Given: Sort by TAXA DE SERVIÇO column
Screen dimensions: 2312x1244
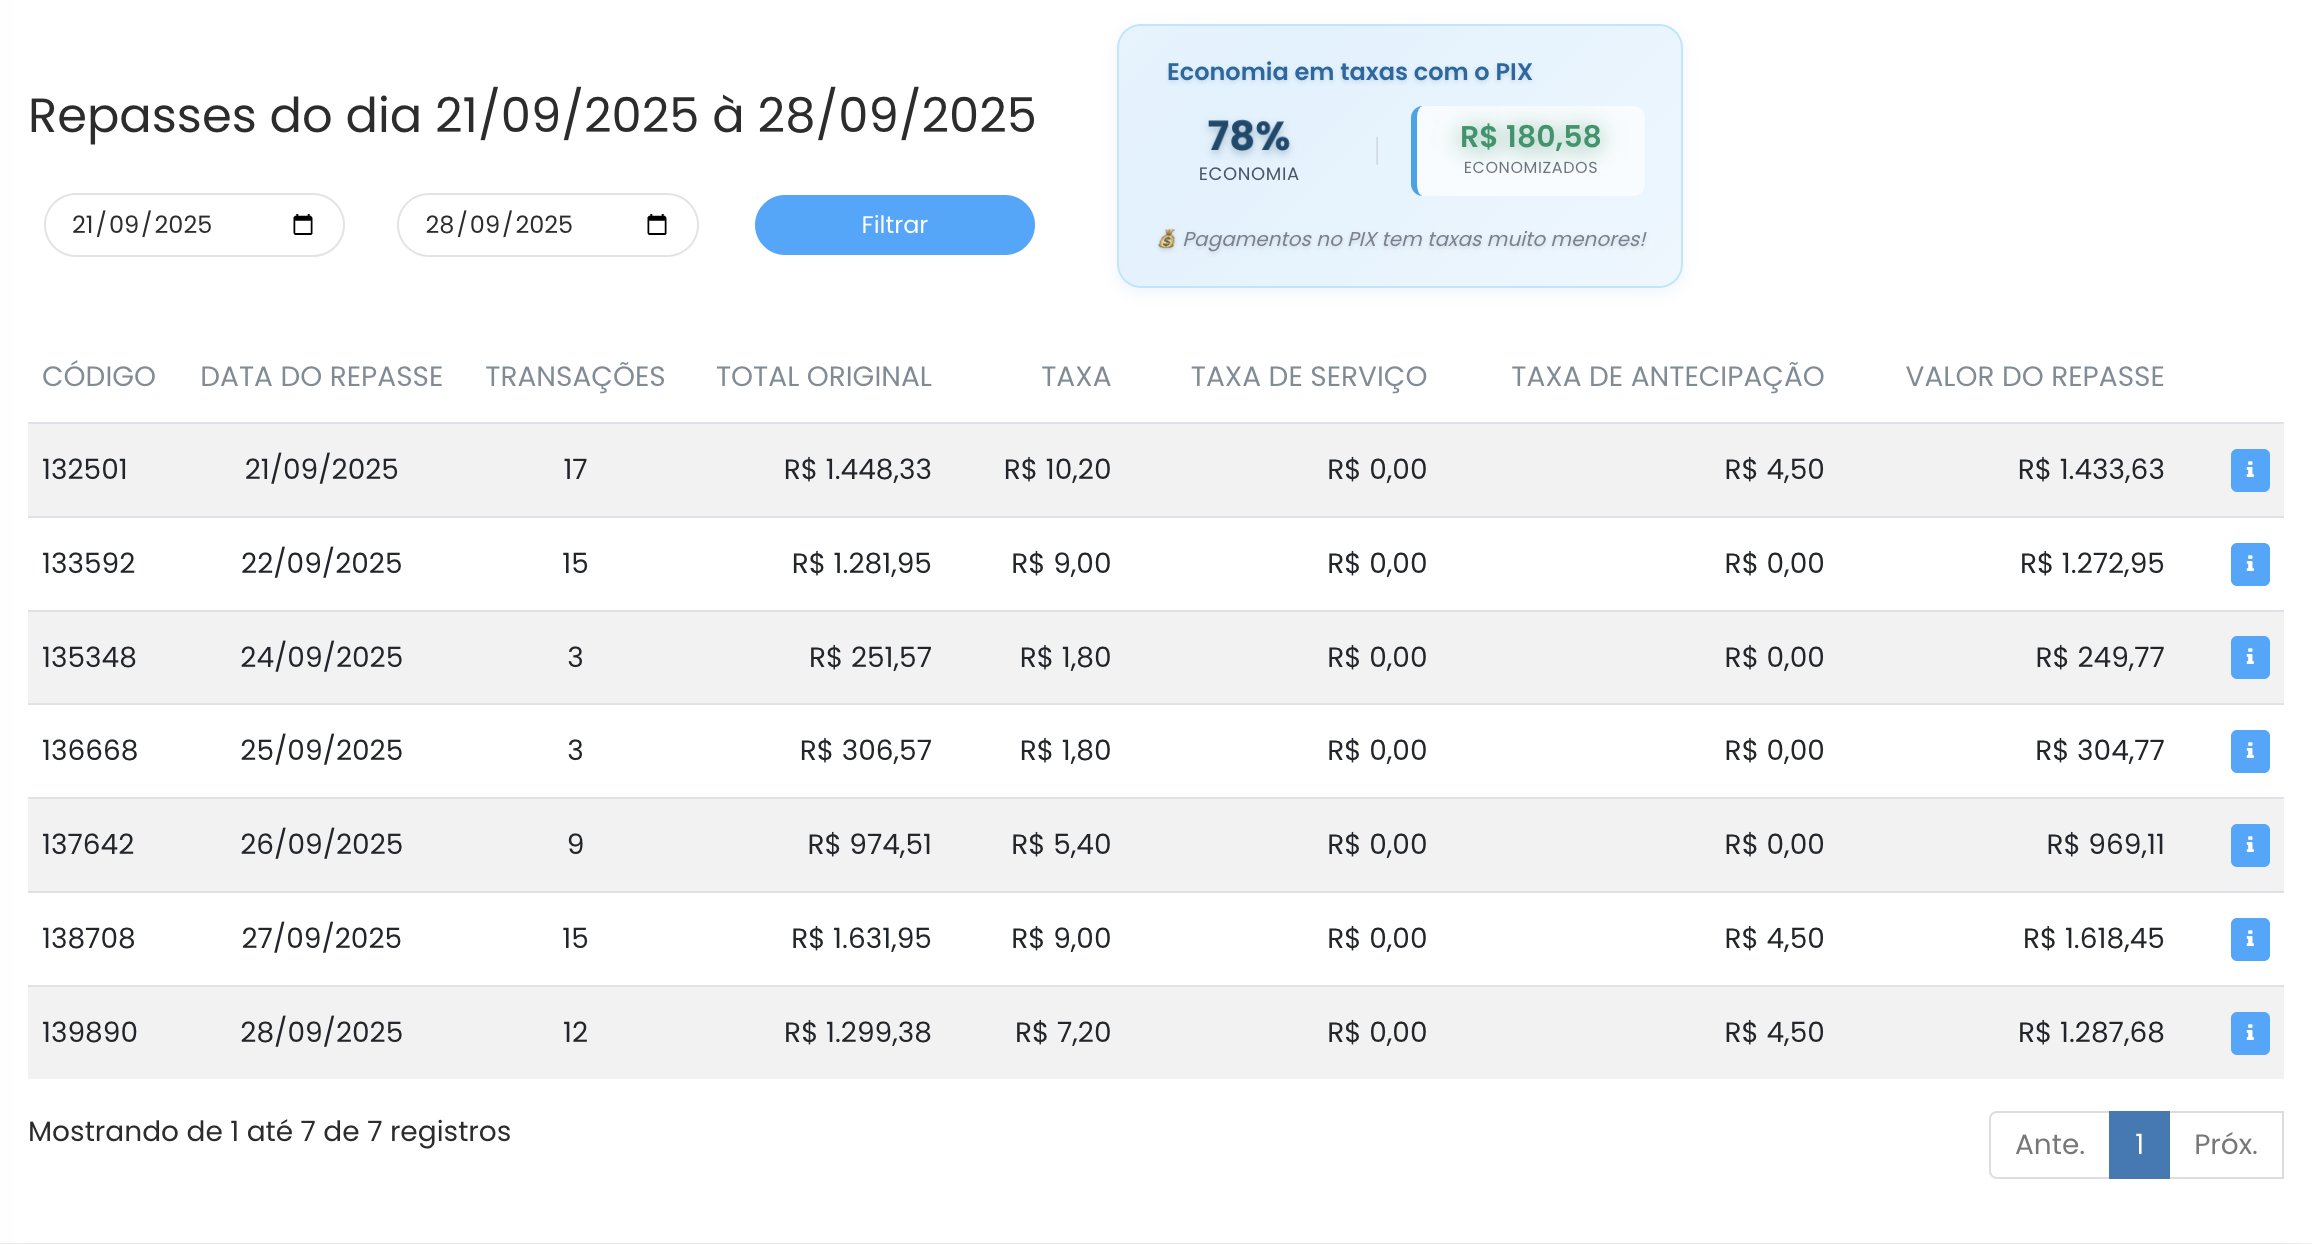Looking at the screenshot, I should point(1308,377).
